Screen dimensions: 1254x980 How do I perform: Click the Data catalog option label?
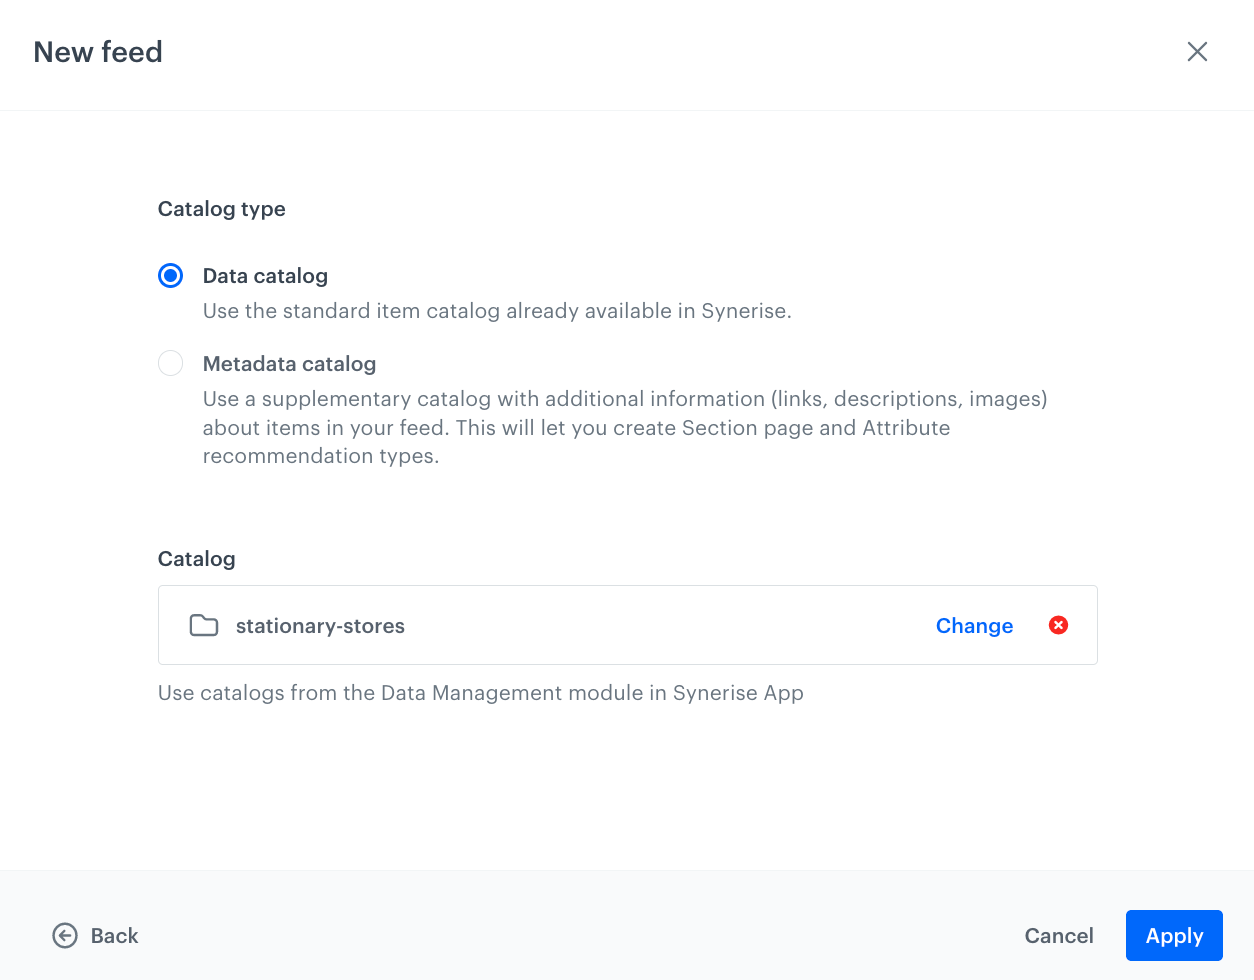(x=265, y=276)
